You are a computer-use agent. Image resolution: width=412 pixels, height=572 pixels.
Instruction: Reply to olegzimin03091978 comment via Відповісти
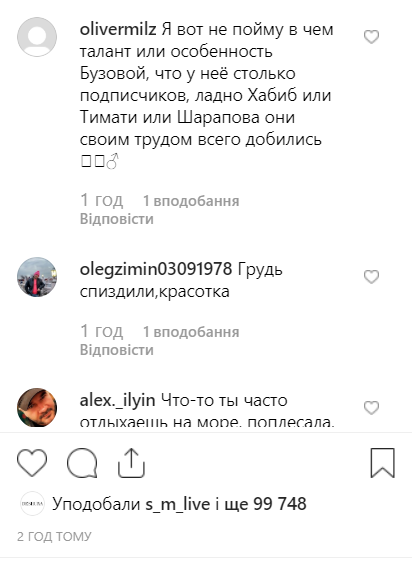pos(117,350)
